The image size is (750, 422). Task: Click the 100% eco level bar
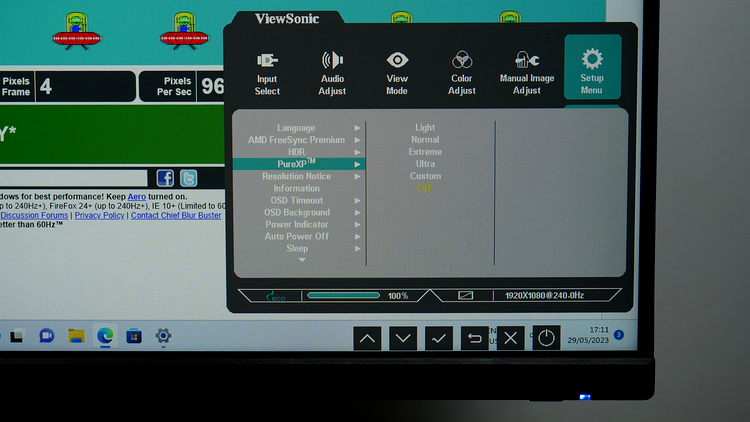pos(343,295)
